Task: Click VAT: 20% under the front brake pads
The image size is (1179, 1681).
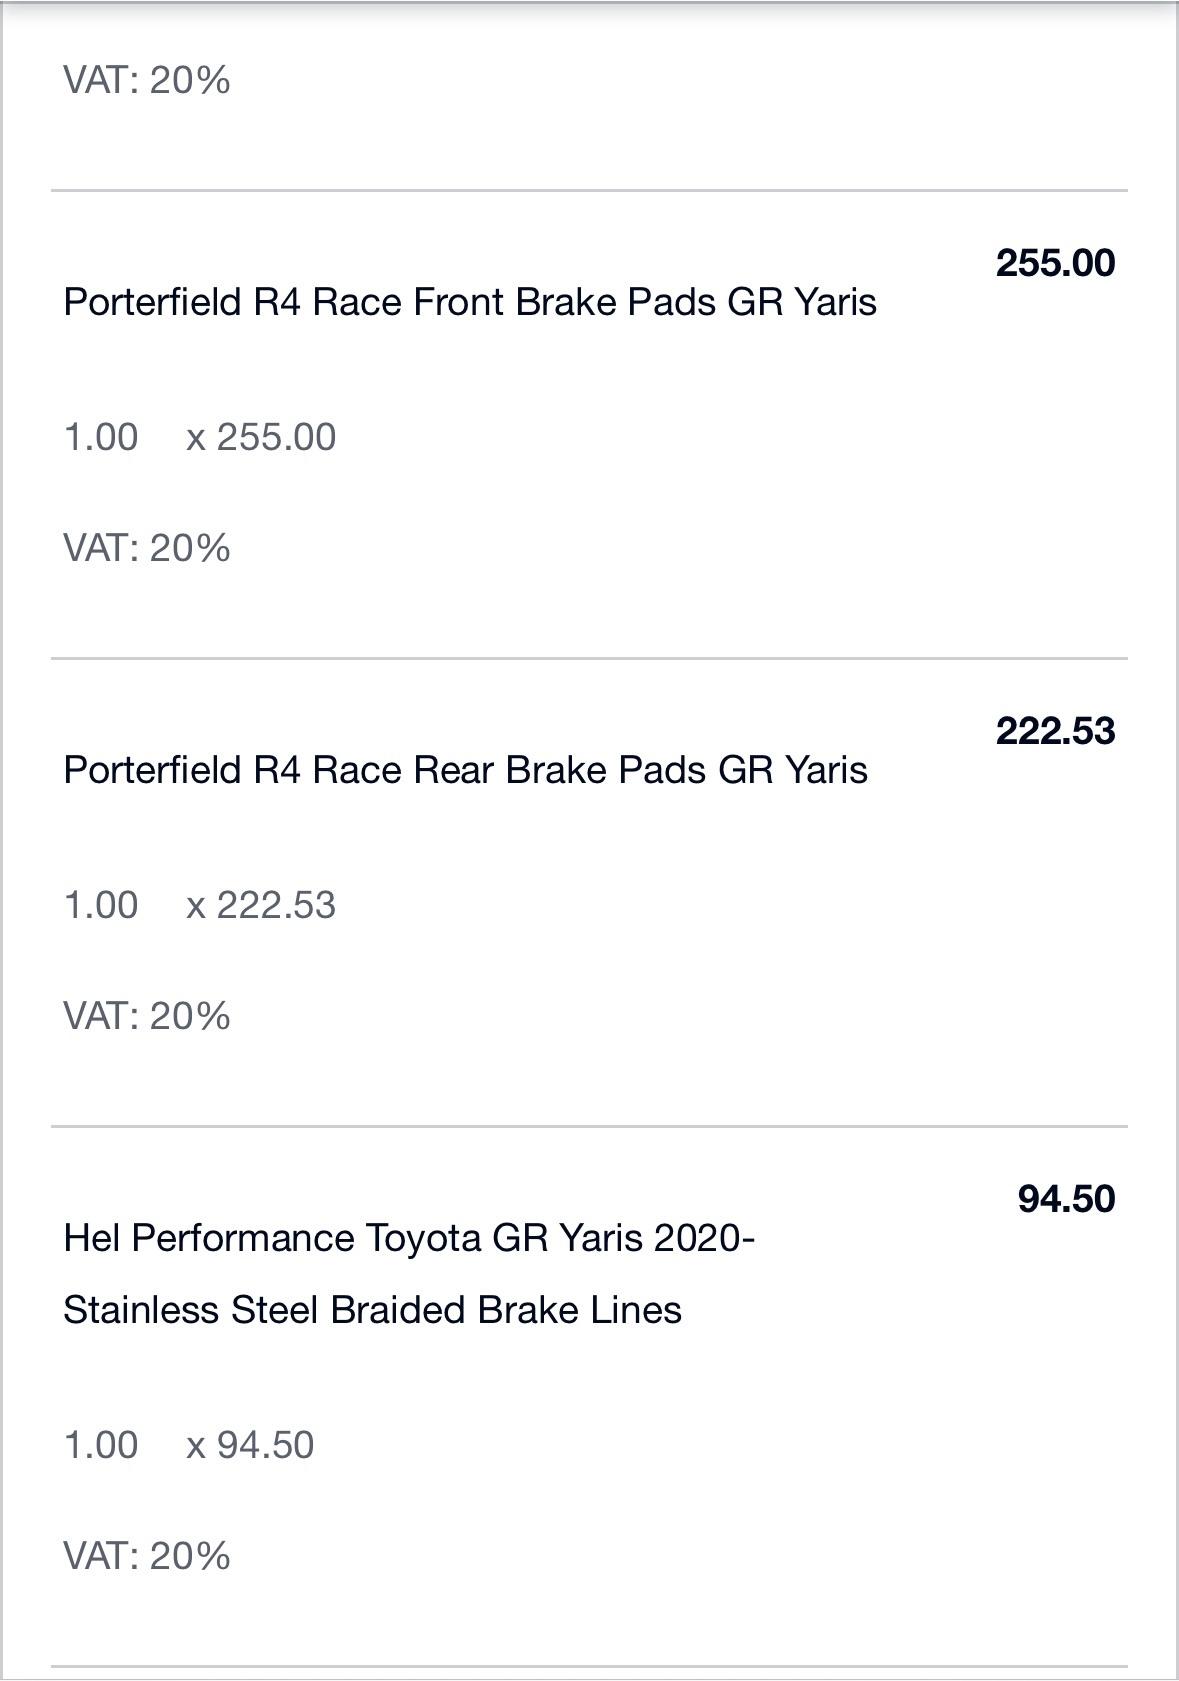Action: coord(147,548)
